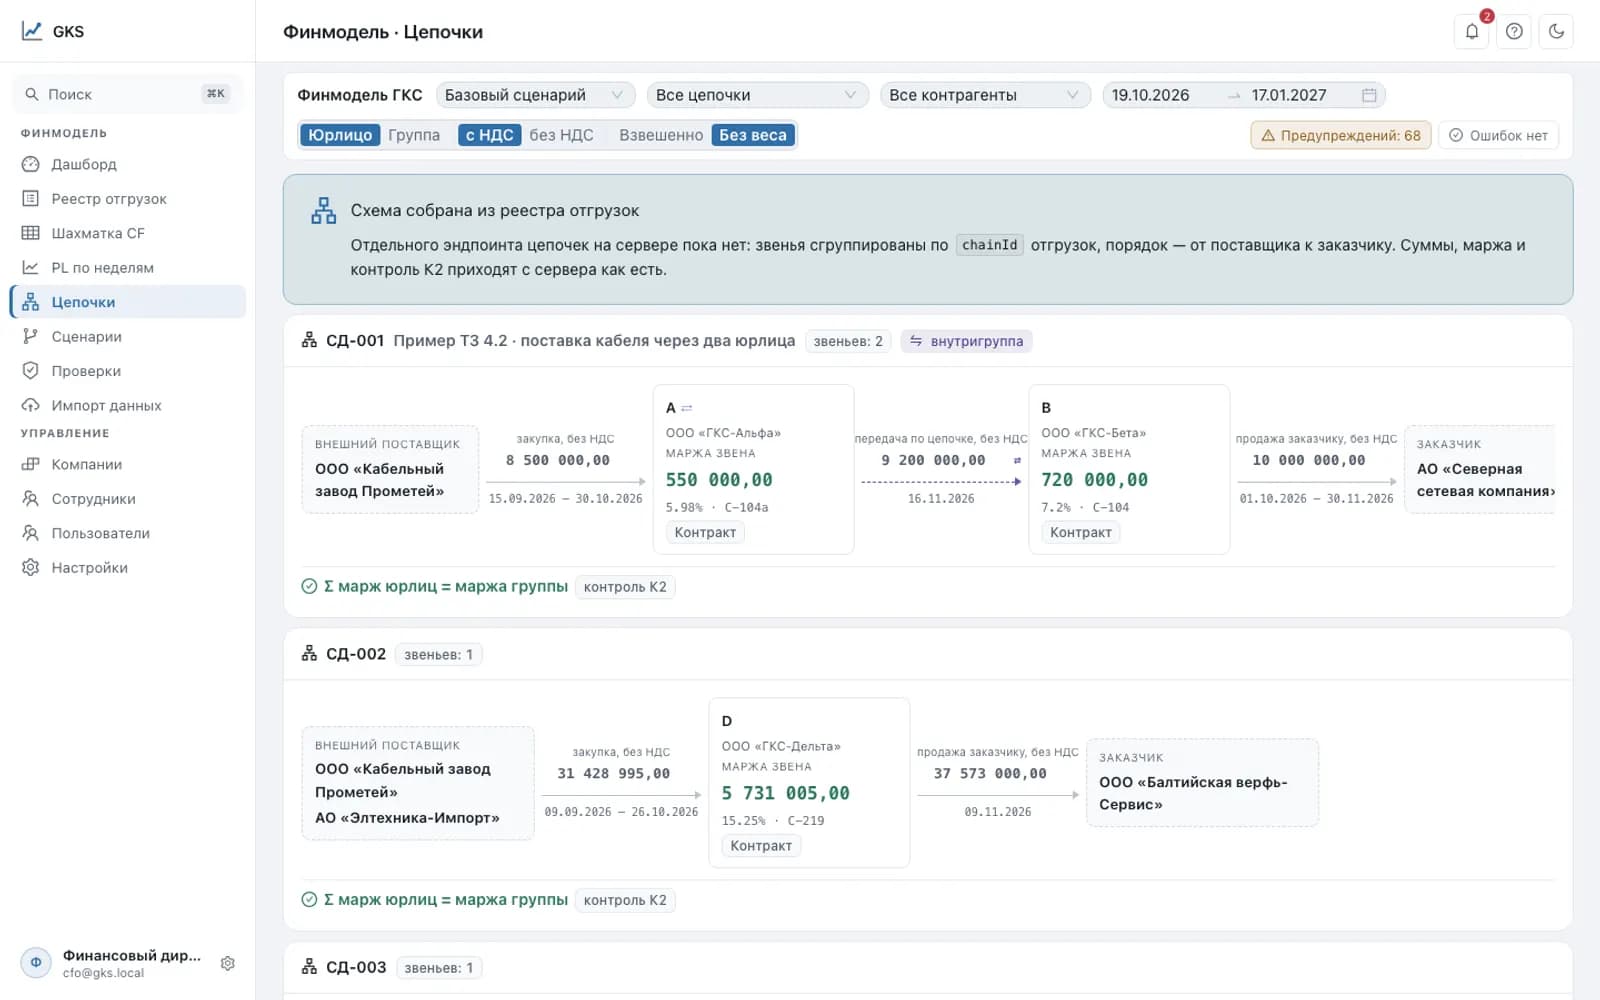The width and height of the screenshot is (1600, 1000).
Task: Click the Настройки gear icon in sidebar
Action: point(31,567)
